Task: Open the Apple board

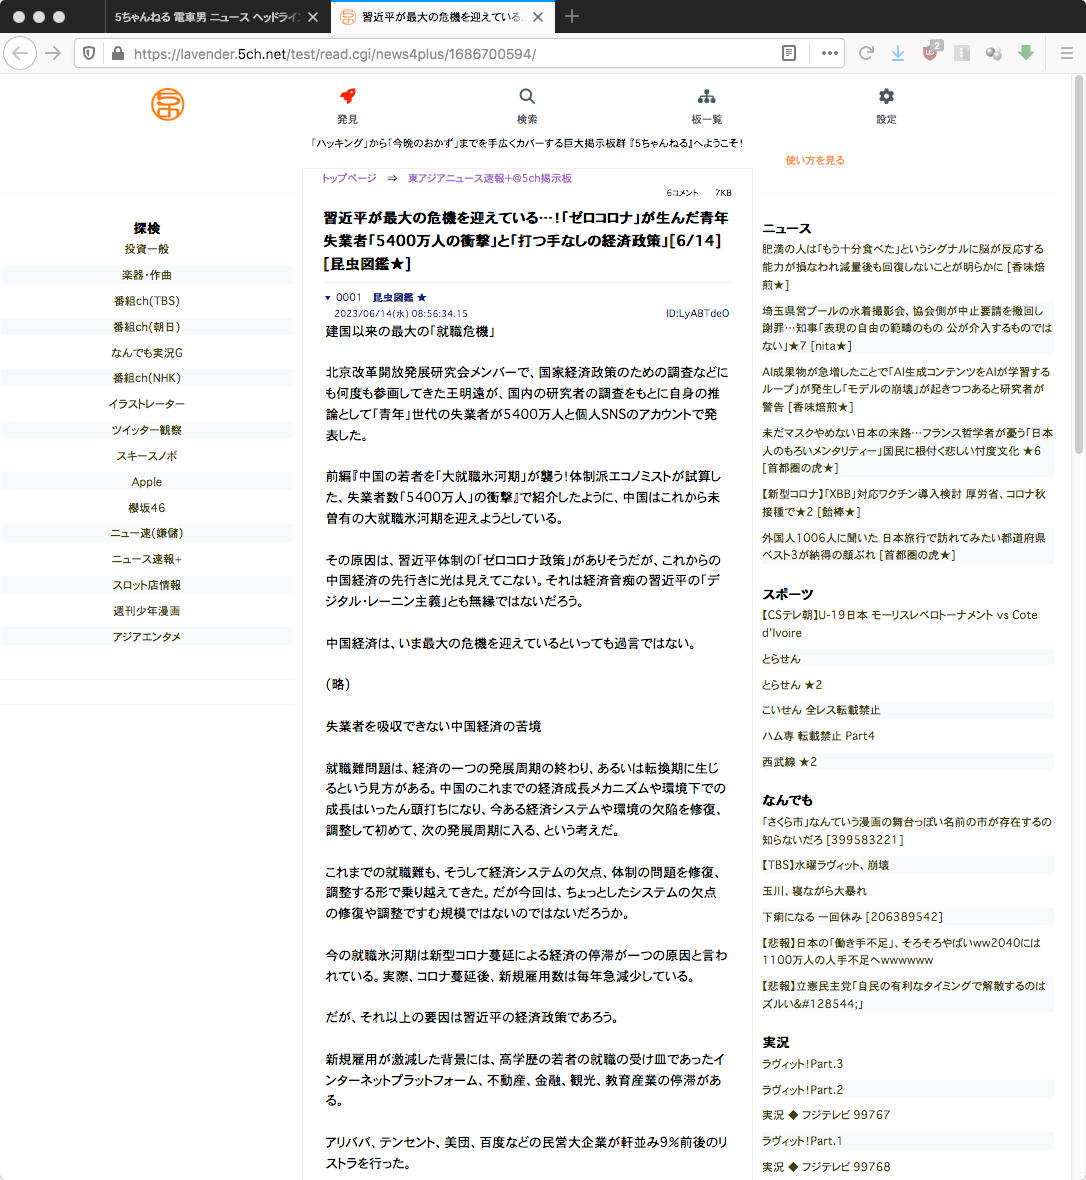Action: click(147, 482)
